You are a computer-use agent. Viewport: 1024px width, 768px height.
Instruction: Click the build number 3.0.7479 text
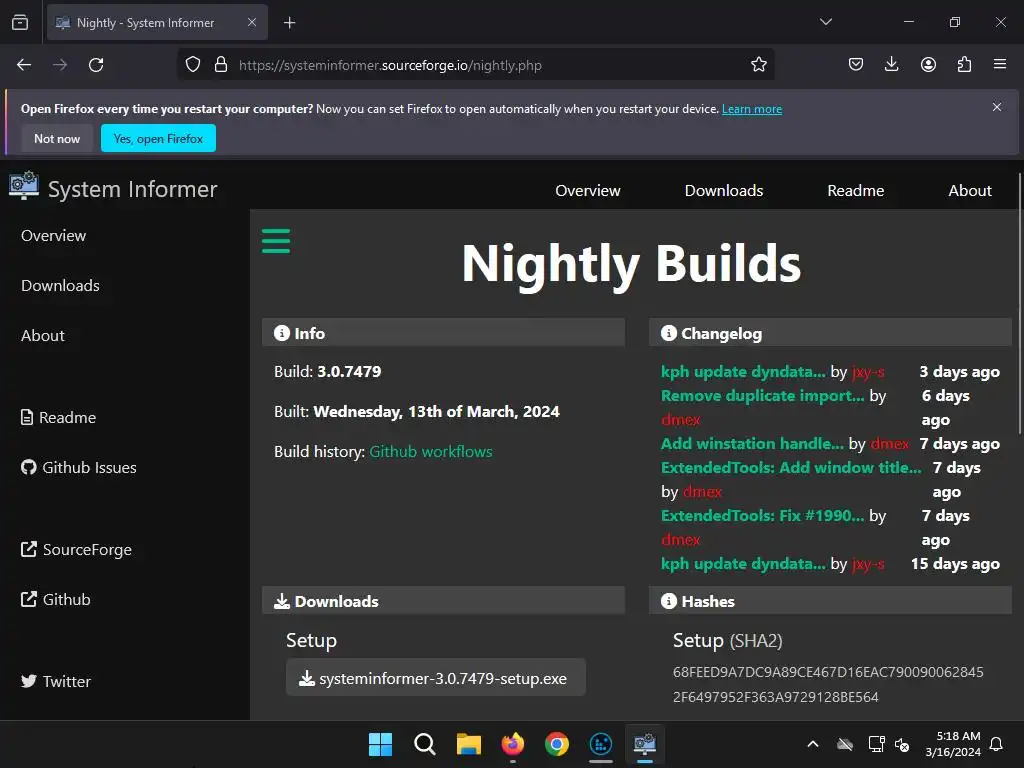click(349, 372)
